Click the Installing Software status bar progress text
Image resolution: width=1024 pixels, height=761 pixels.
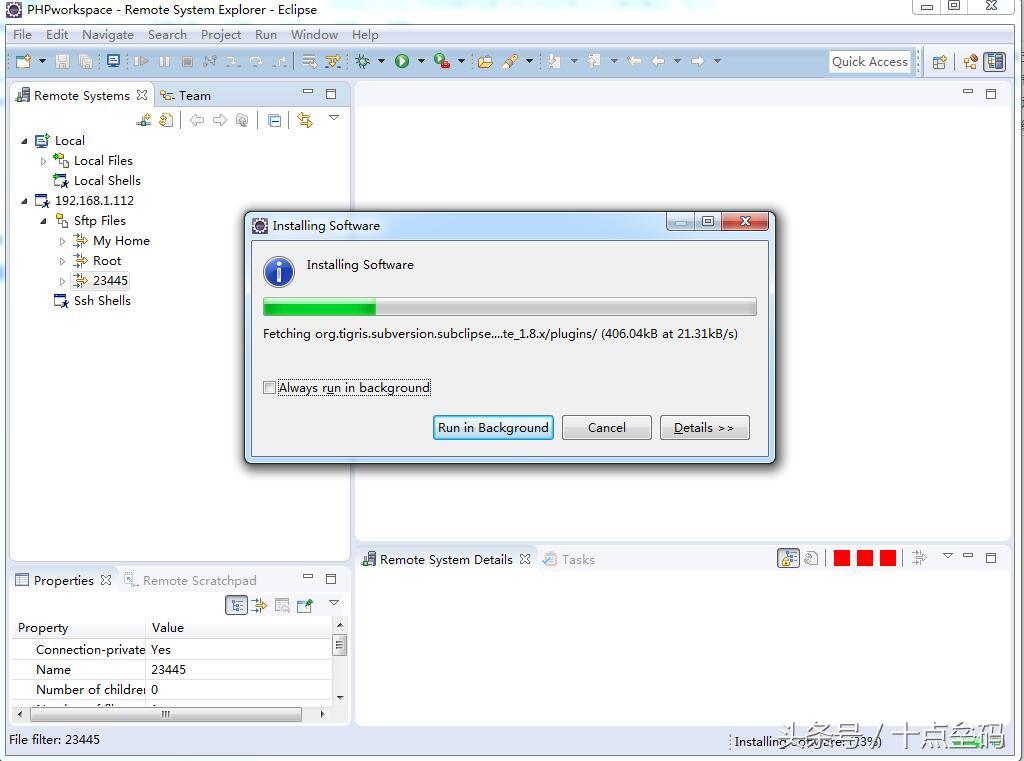pos(808,741)
